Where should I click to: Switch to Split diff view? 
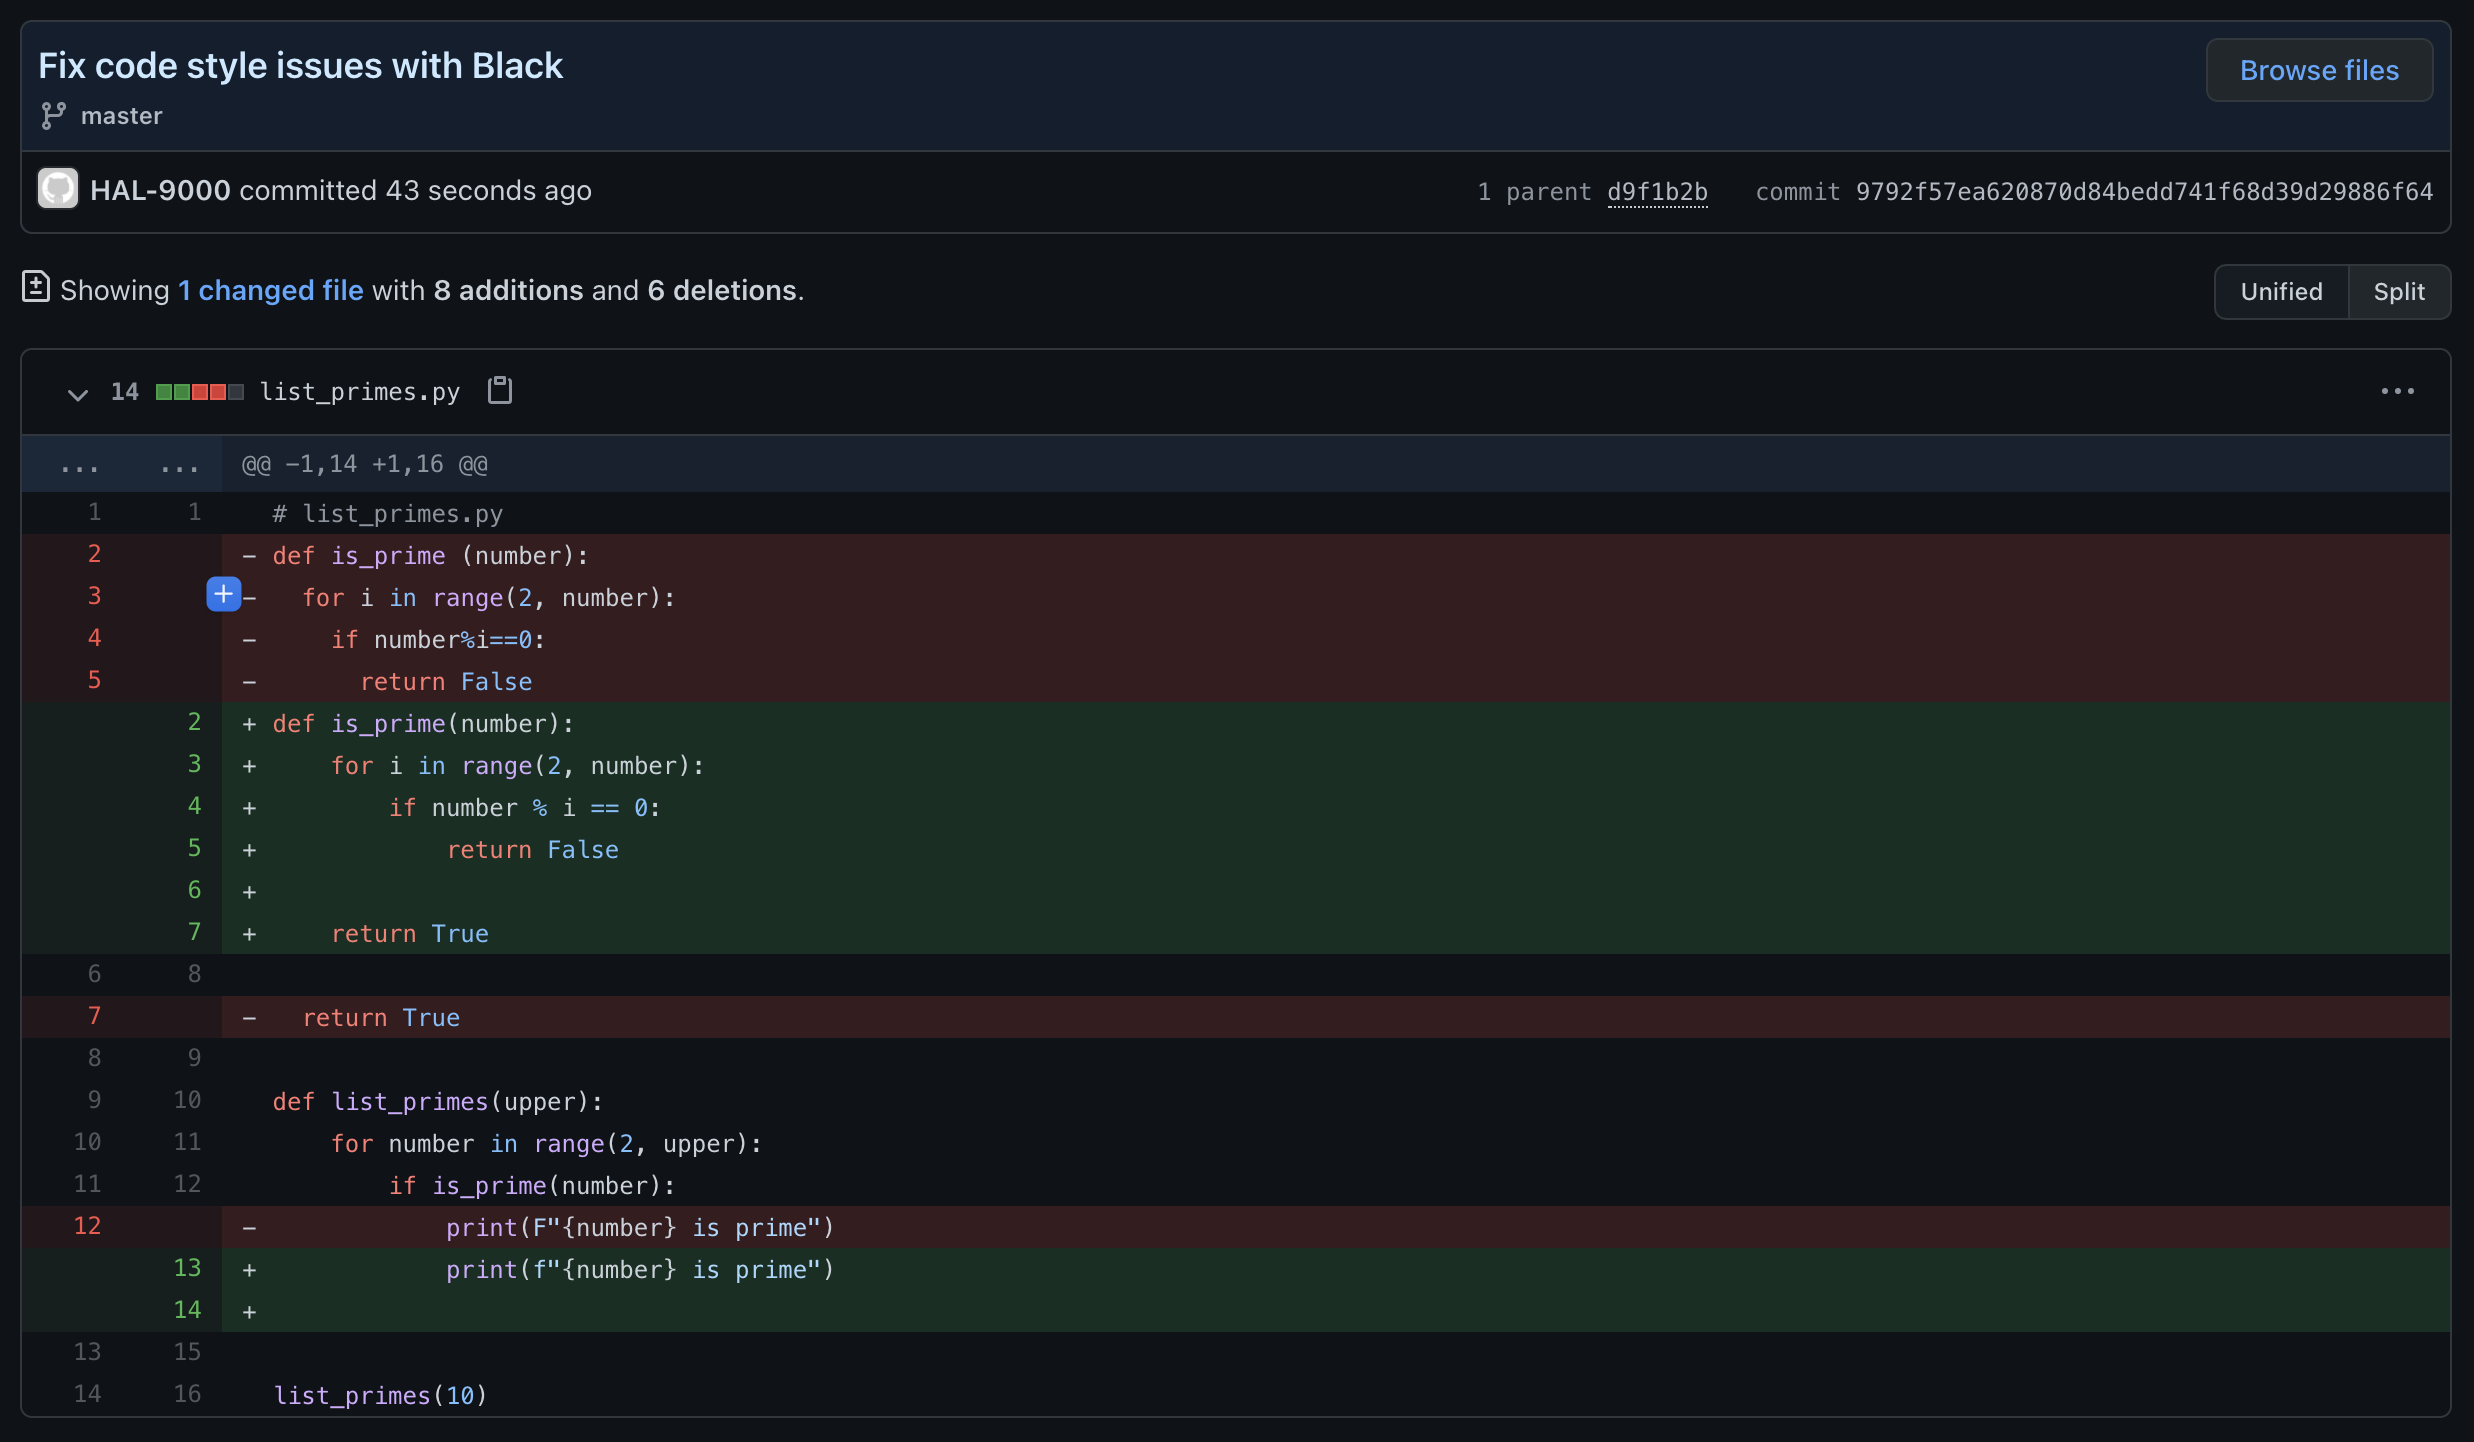2398,291
